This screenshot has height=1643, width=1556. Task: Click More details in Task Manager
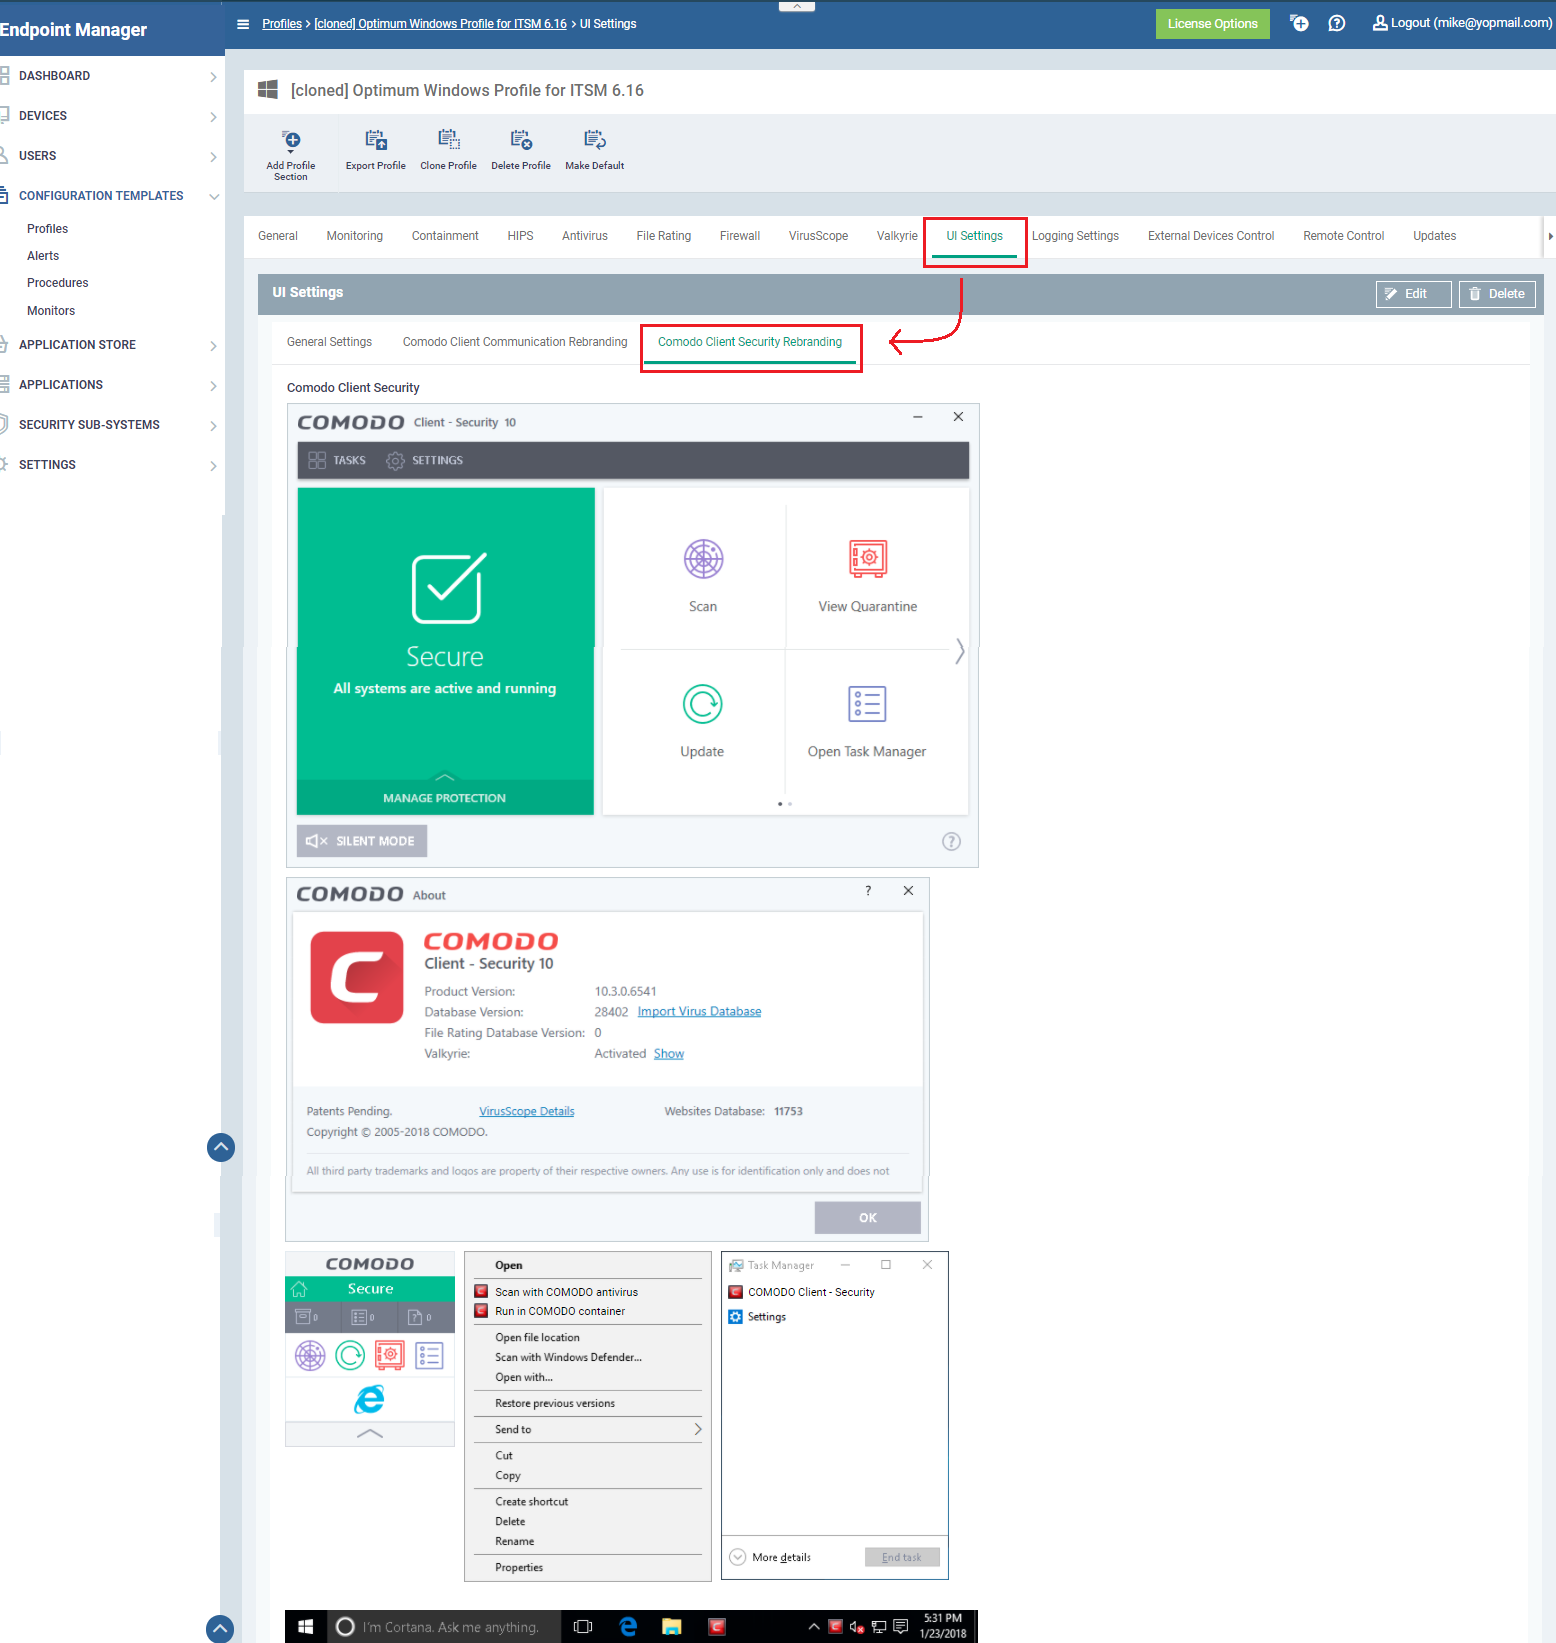[x=771, y=1557]
